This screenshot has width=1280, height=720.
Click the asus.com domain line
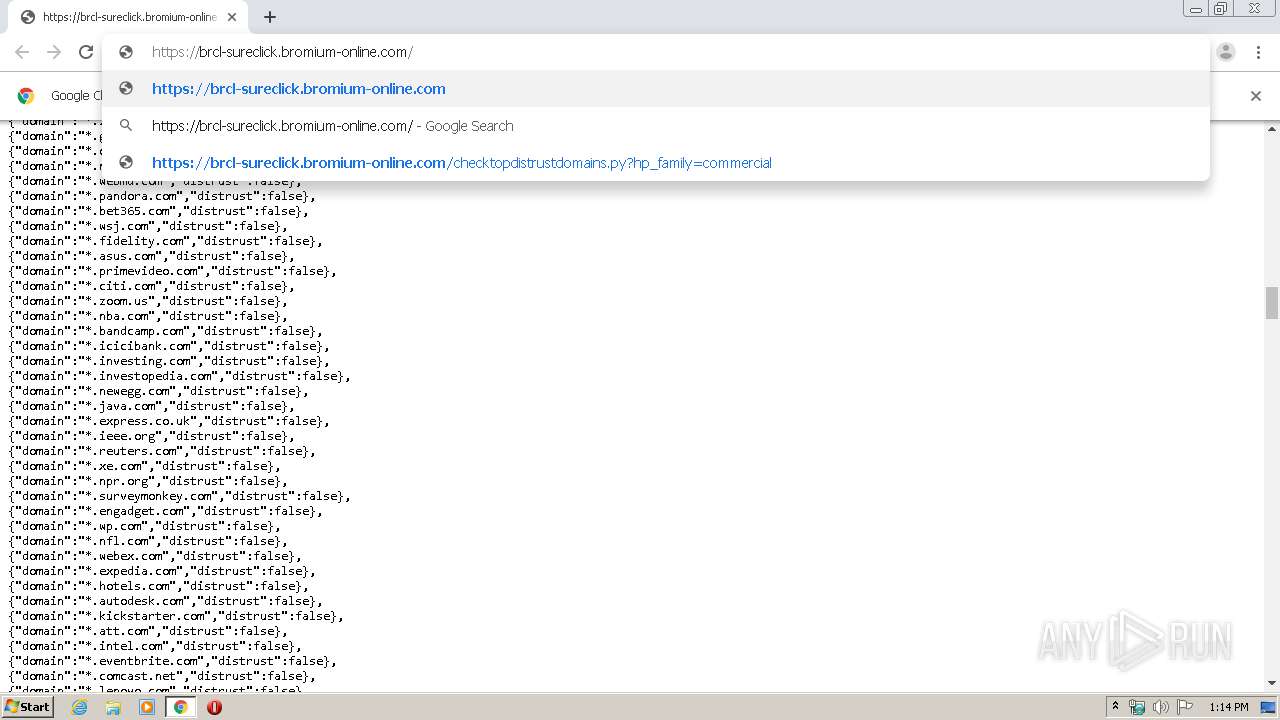click(x=151, y=256)
